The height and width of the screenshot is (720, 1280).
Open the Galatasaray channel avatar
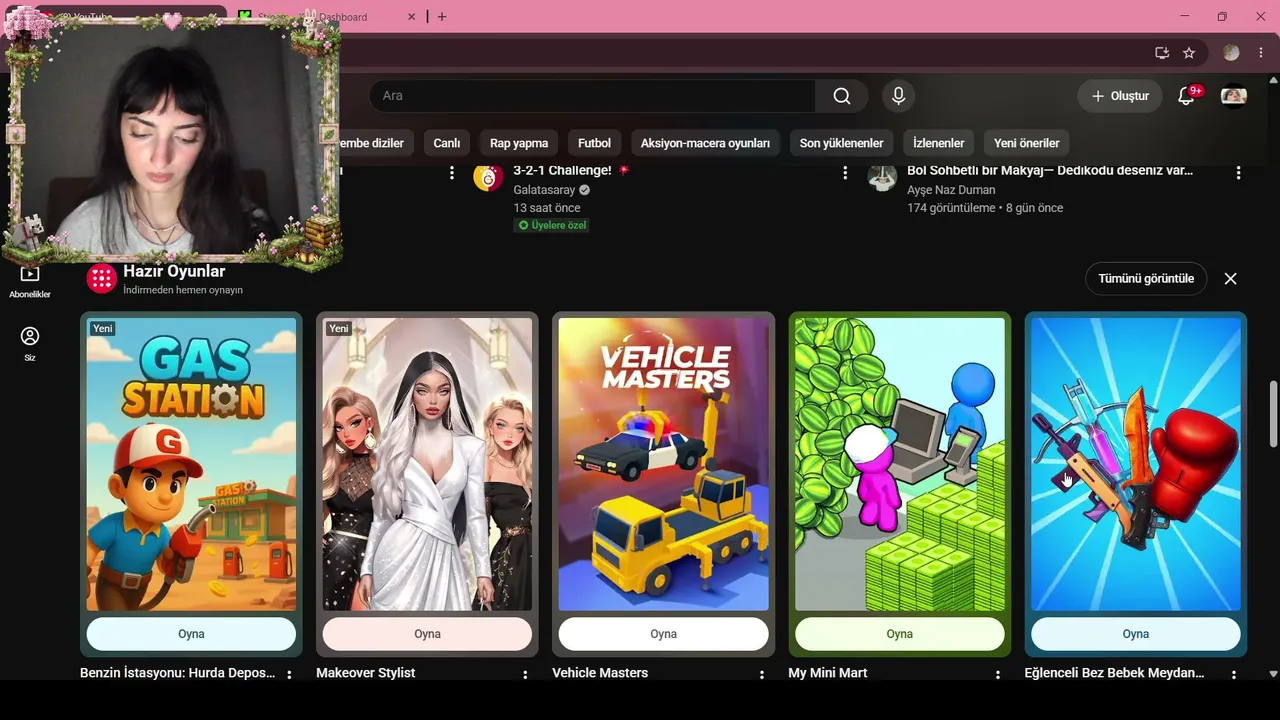[x=488, y=177]
